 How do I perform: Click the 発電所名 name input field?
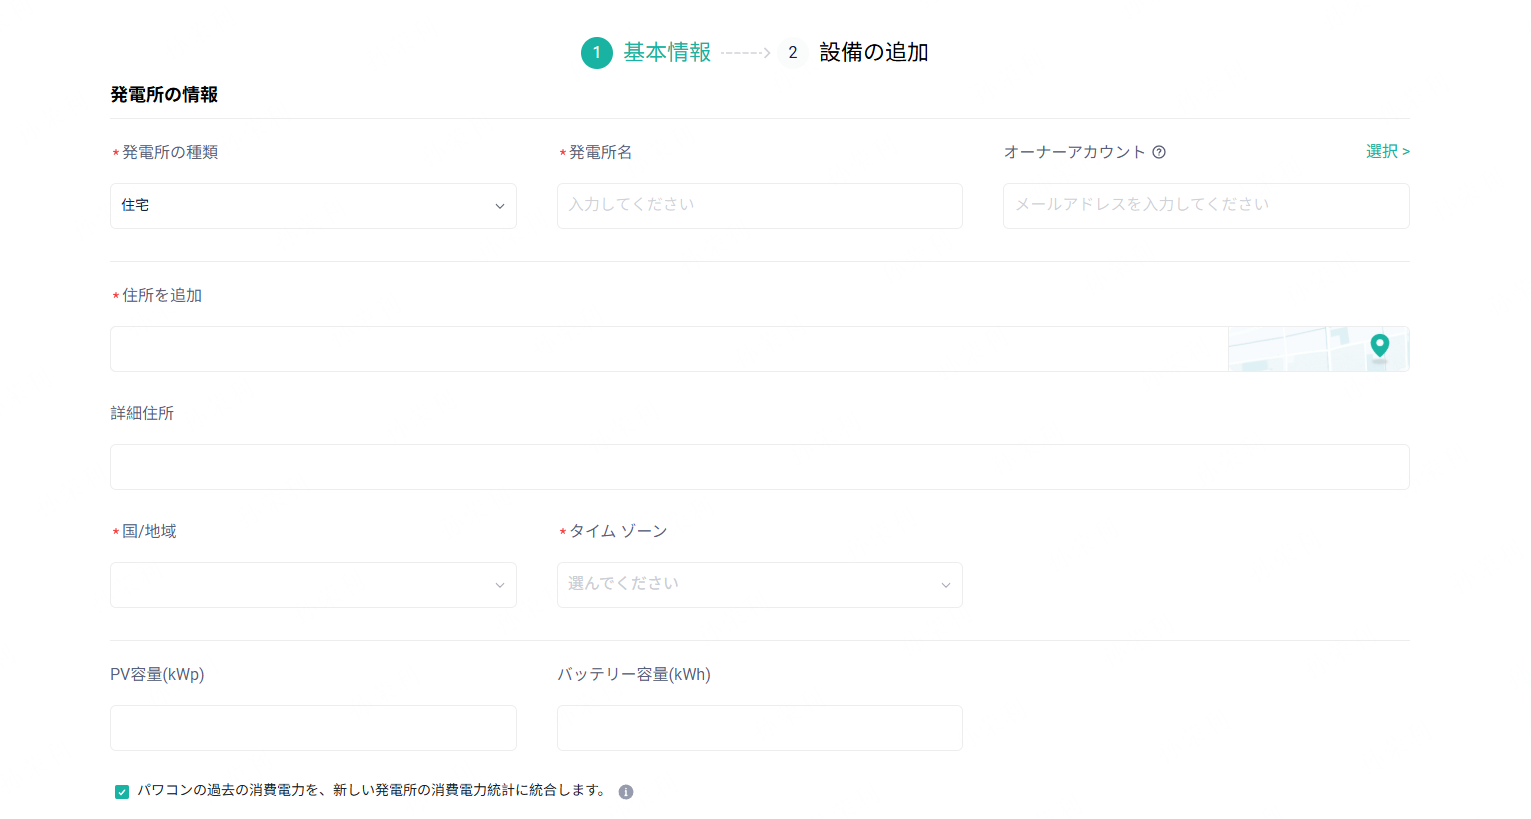tap(759, 206)
